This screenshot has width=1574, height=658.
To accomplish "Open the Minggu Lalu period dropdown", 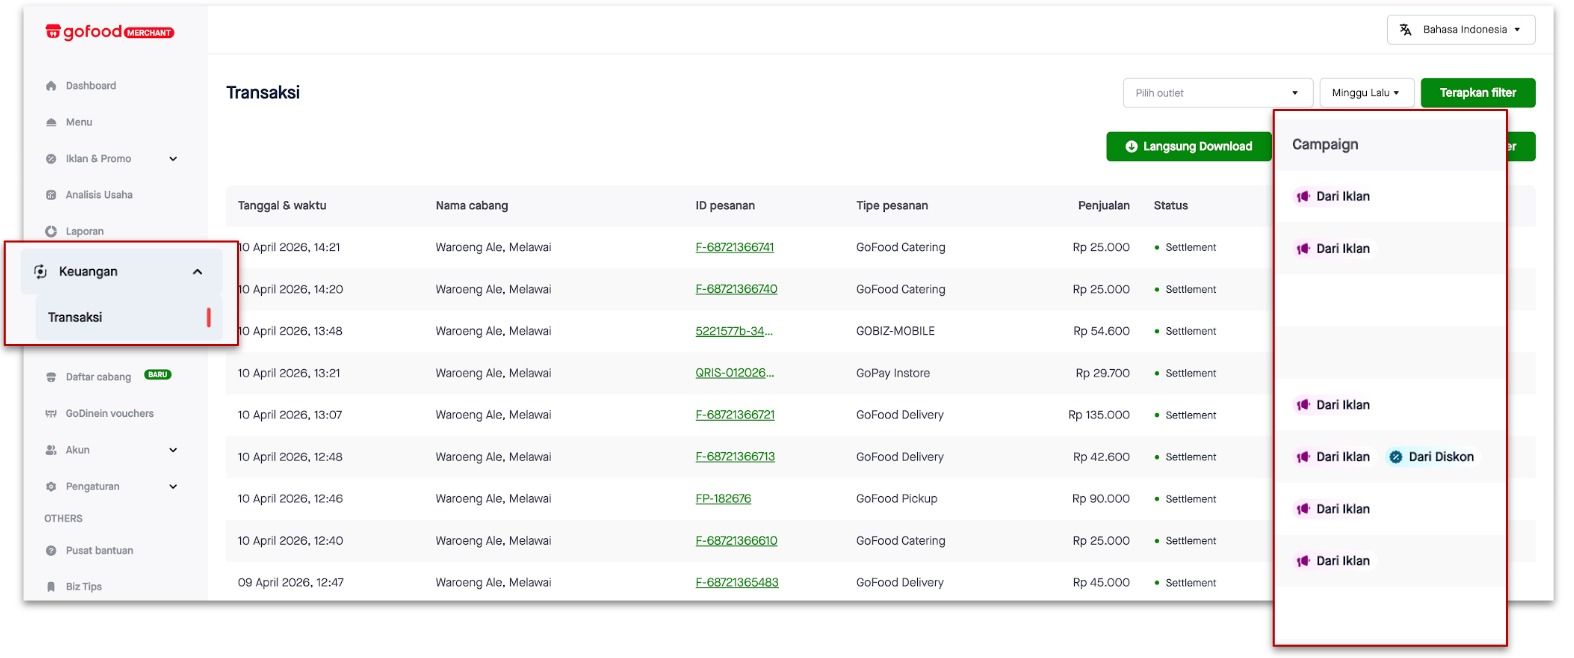I will (x=1367, y=93).
